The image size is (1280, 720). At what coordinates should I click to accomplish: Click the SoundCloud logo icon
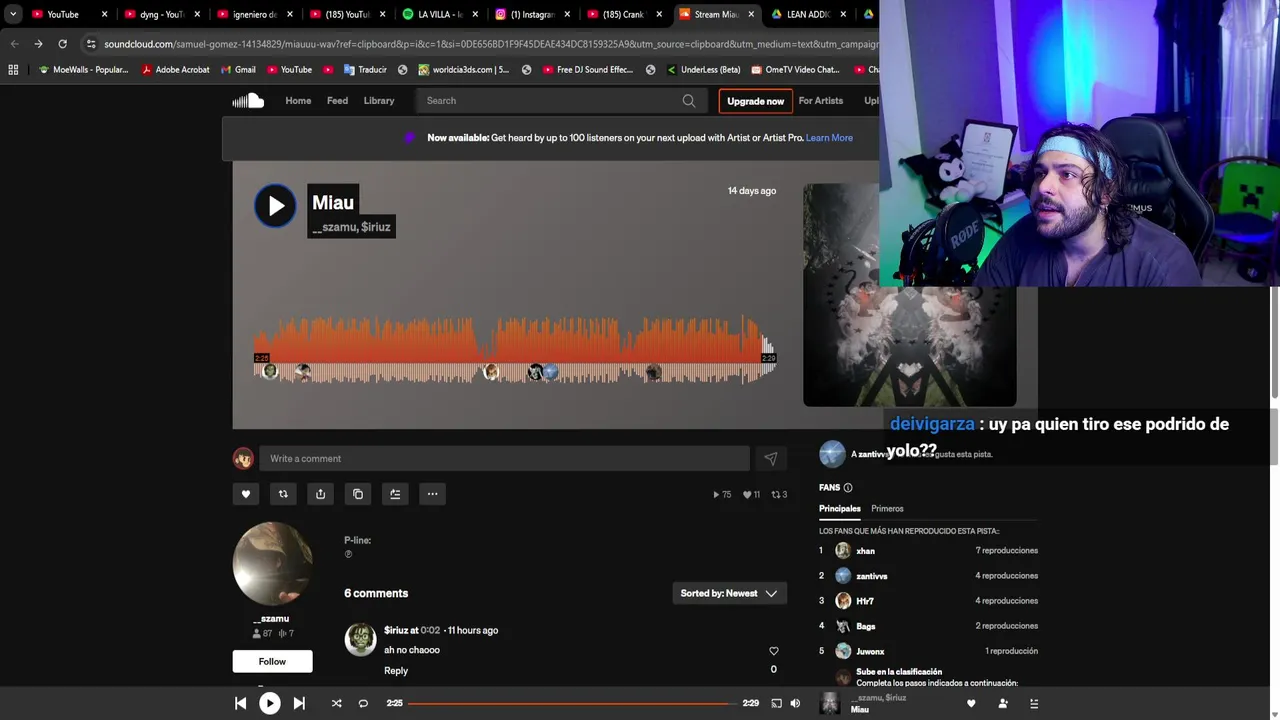(248, 100)
